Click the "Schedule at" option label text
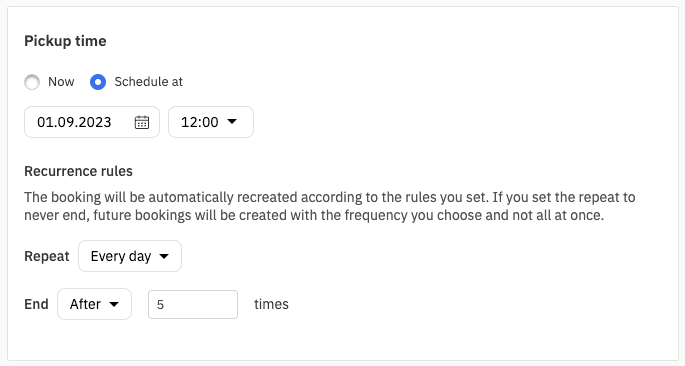 (149, 82)
